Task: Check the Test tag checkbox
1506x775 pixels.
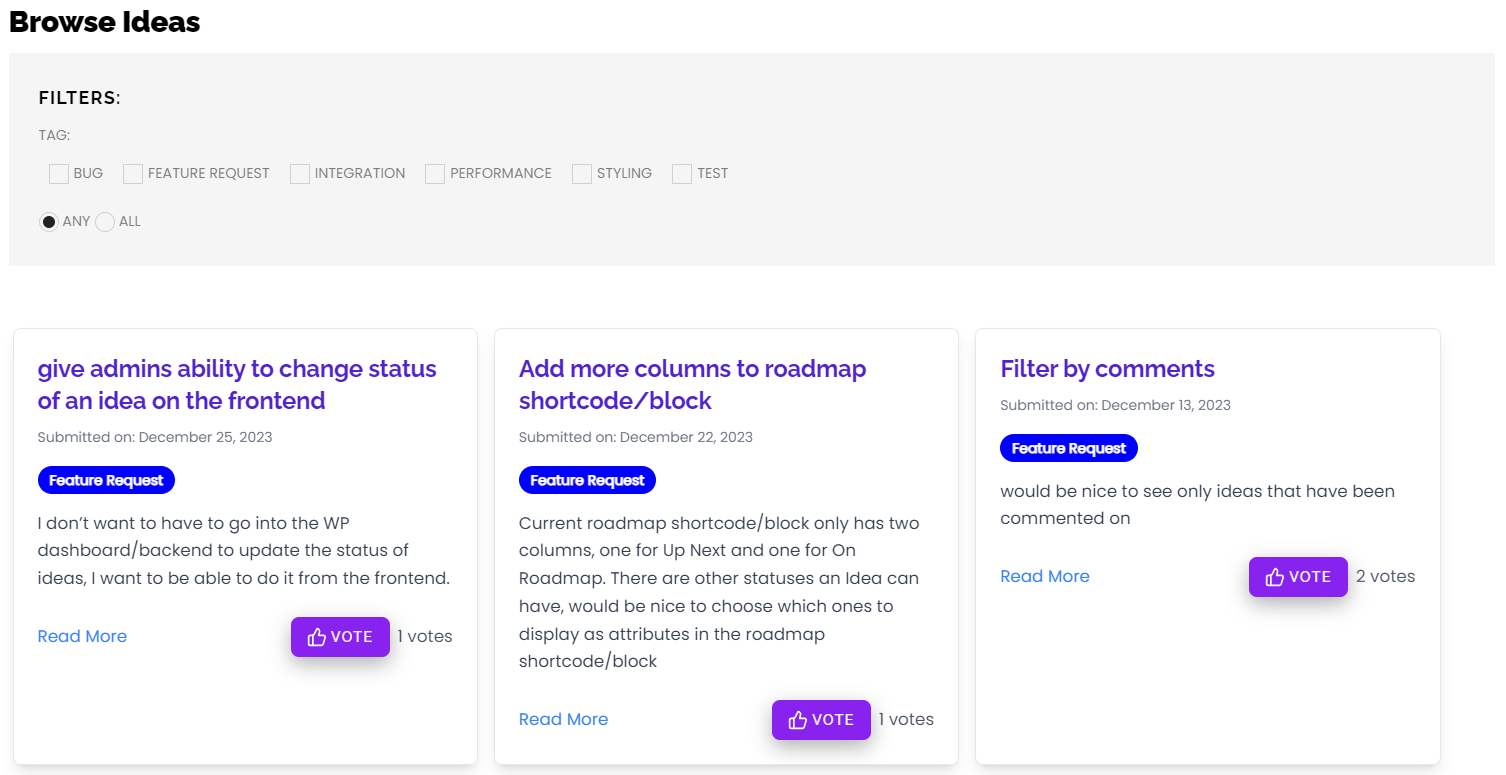Action: [682, 174]
